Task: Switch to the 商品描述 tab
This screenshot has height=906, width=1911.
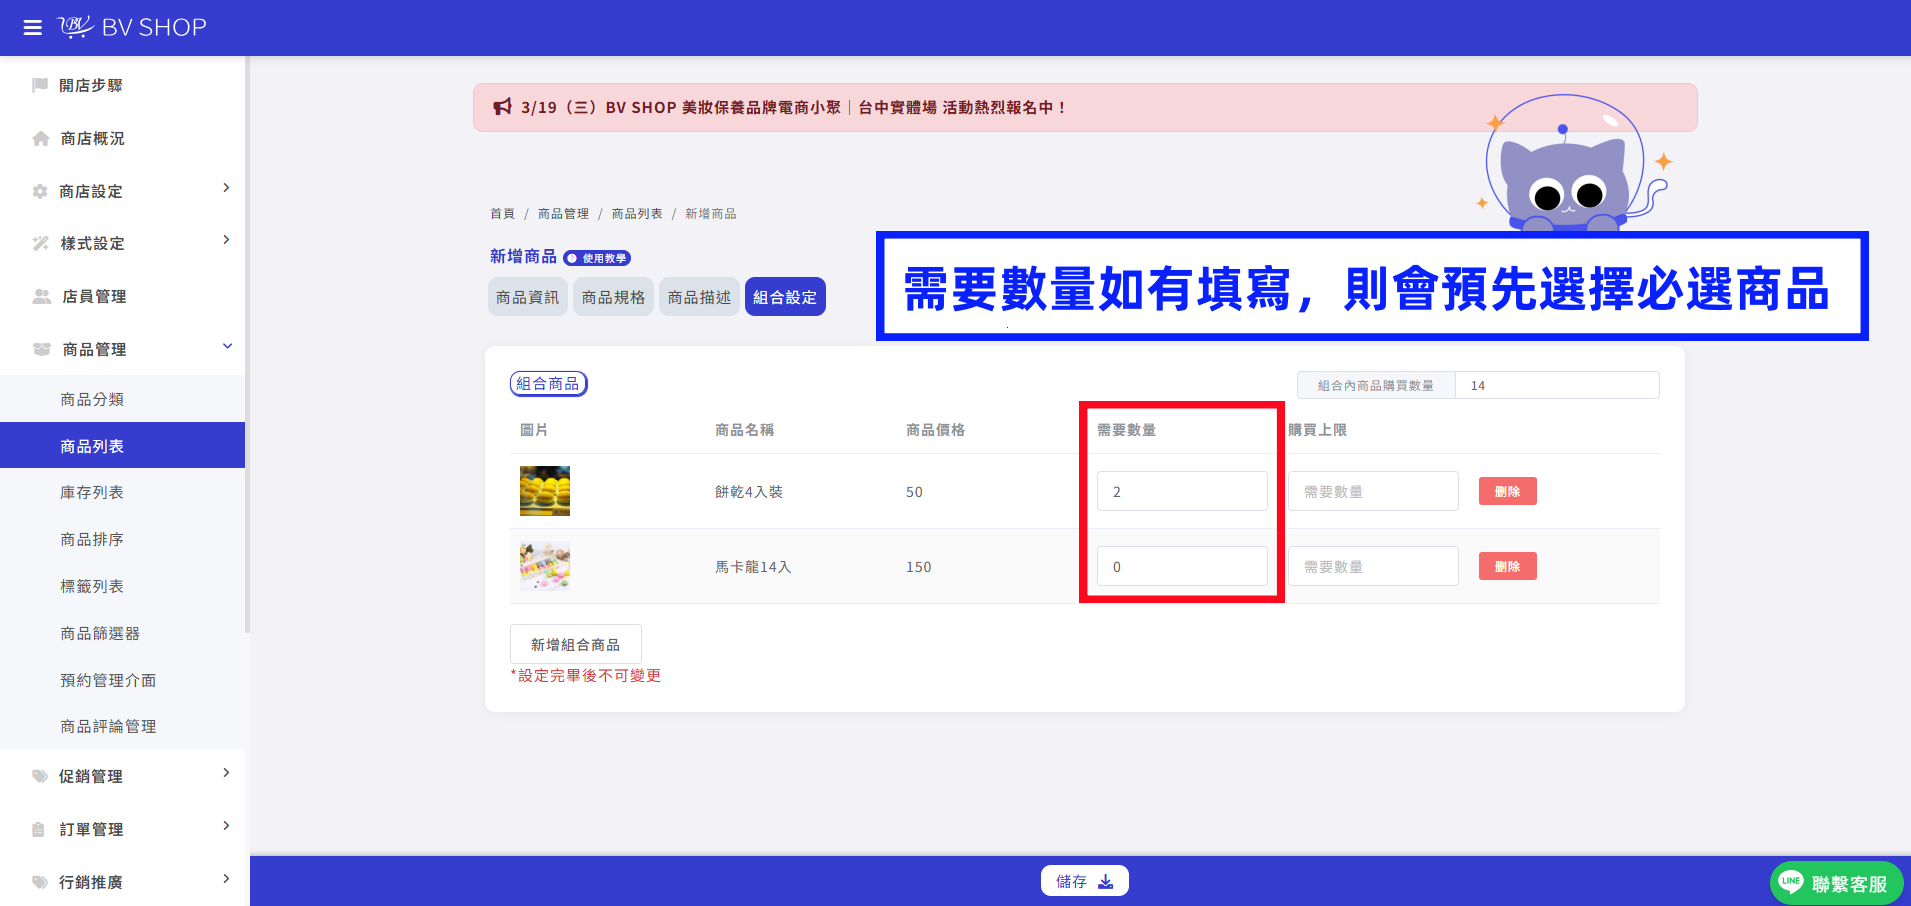Action: point(700,297)
